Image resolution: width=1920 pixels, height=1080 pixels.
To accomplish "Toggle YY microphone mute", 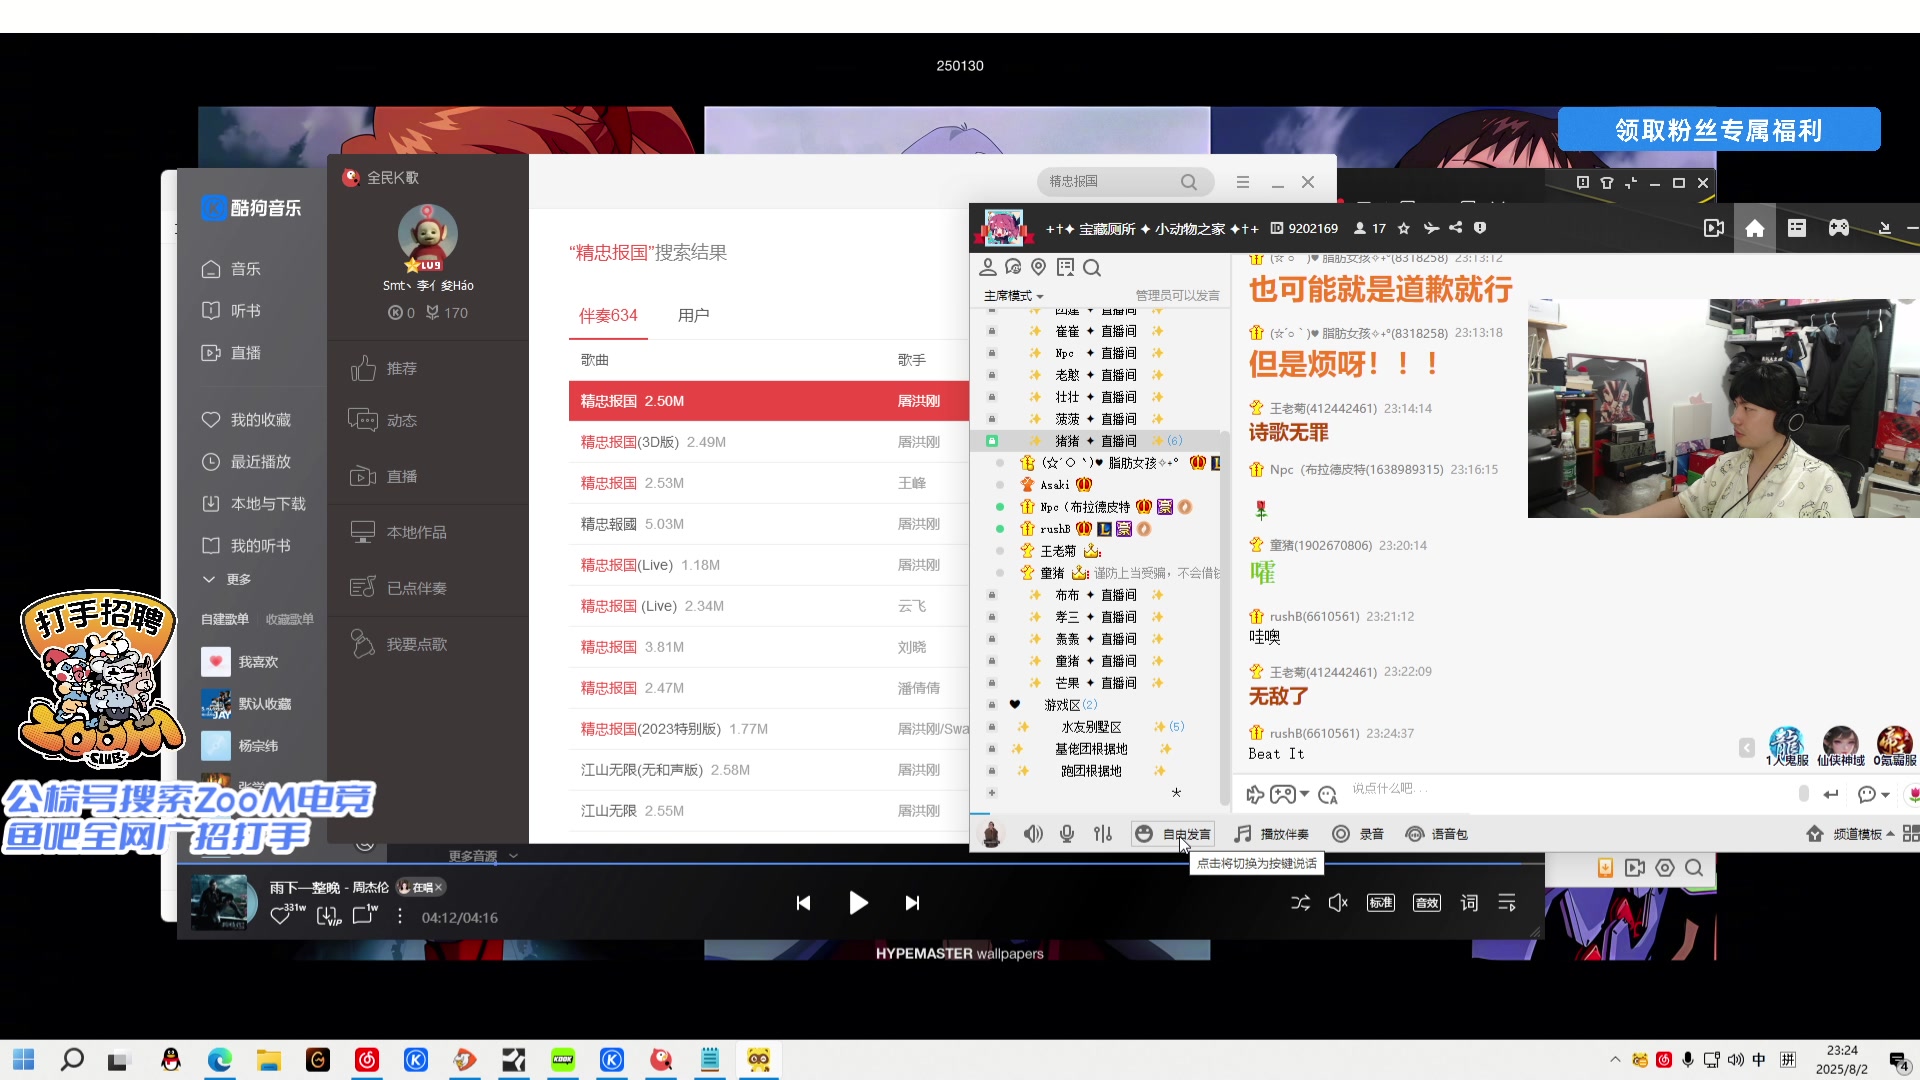I will click(1068, 834).
